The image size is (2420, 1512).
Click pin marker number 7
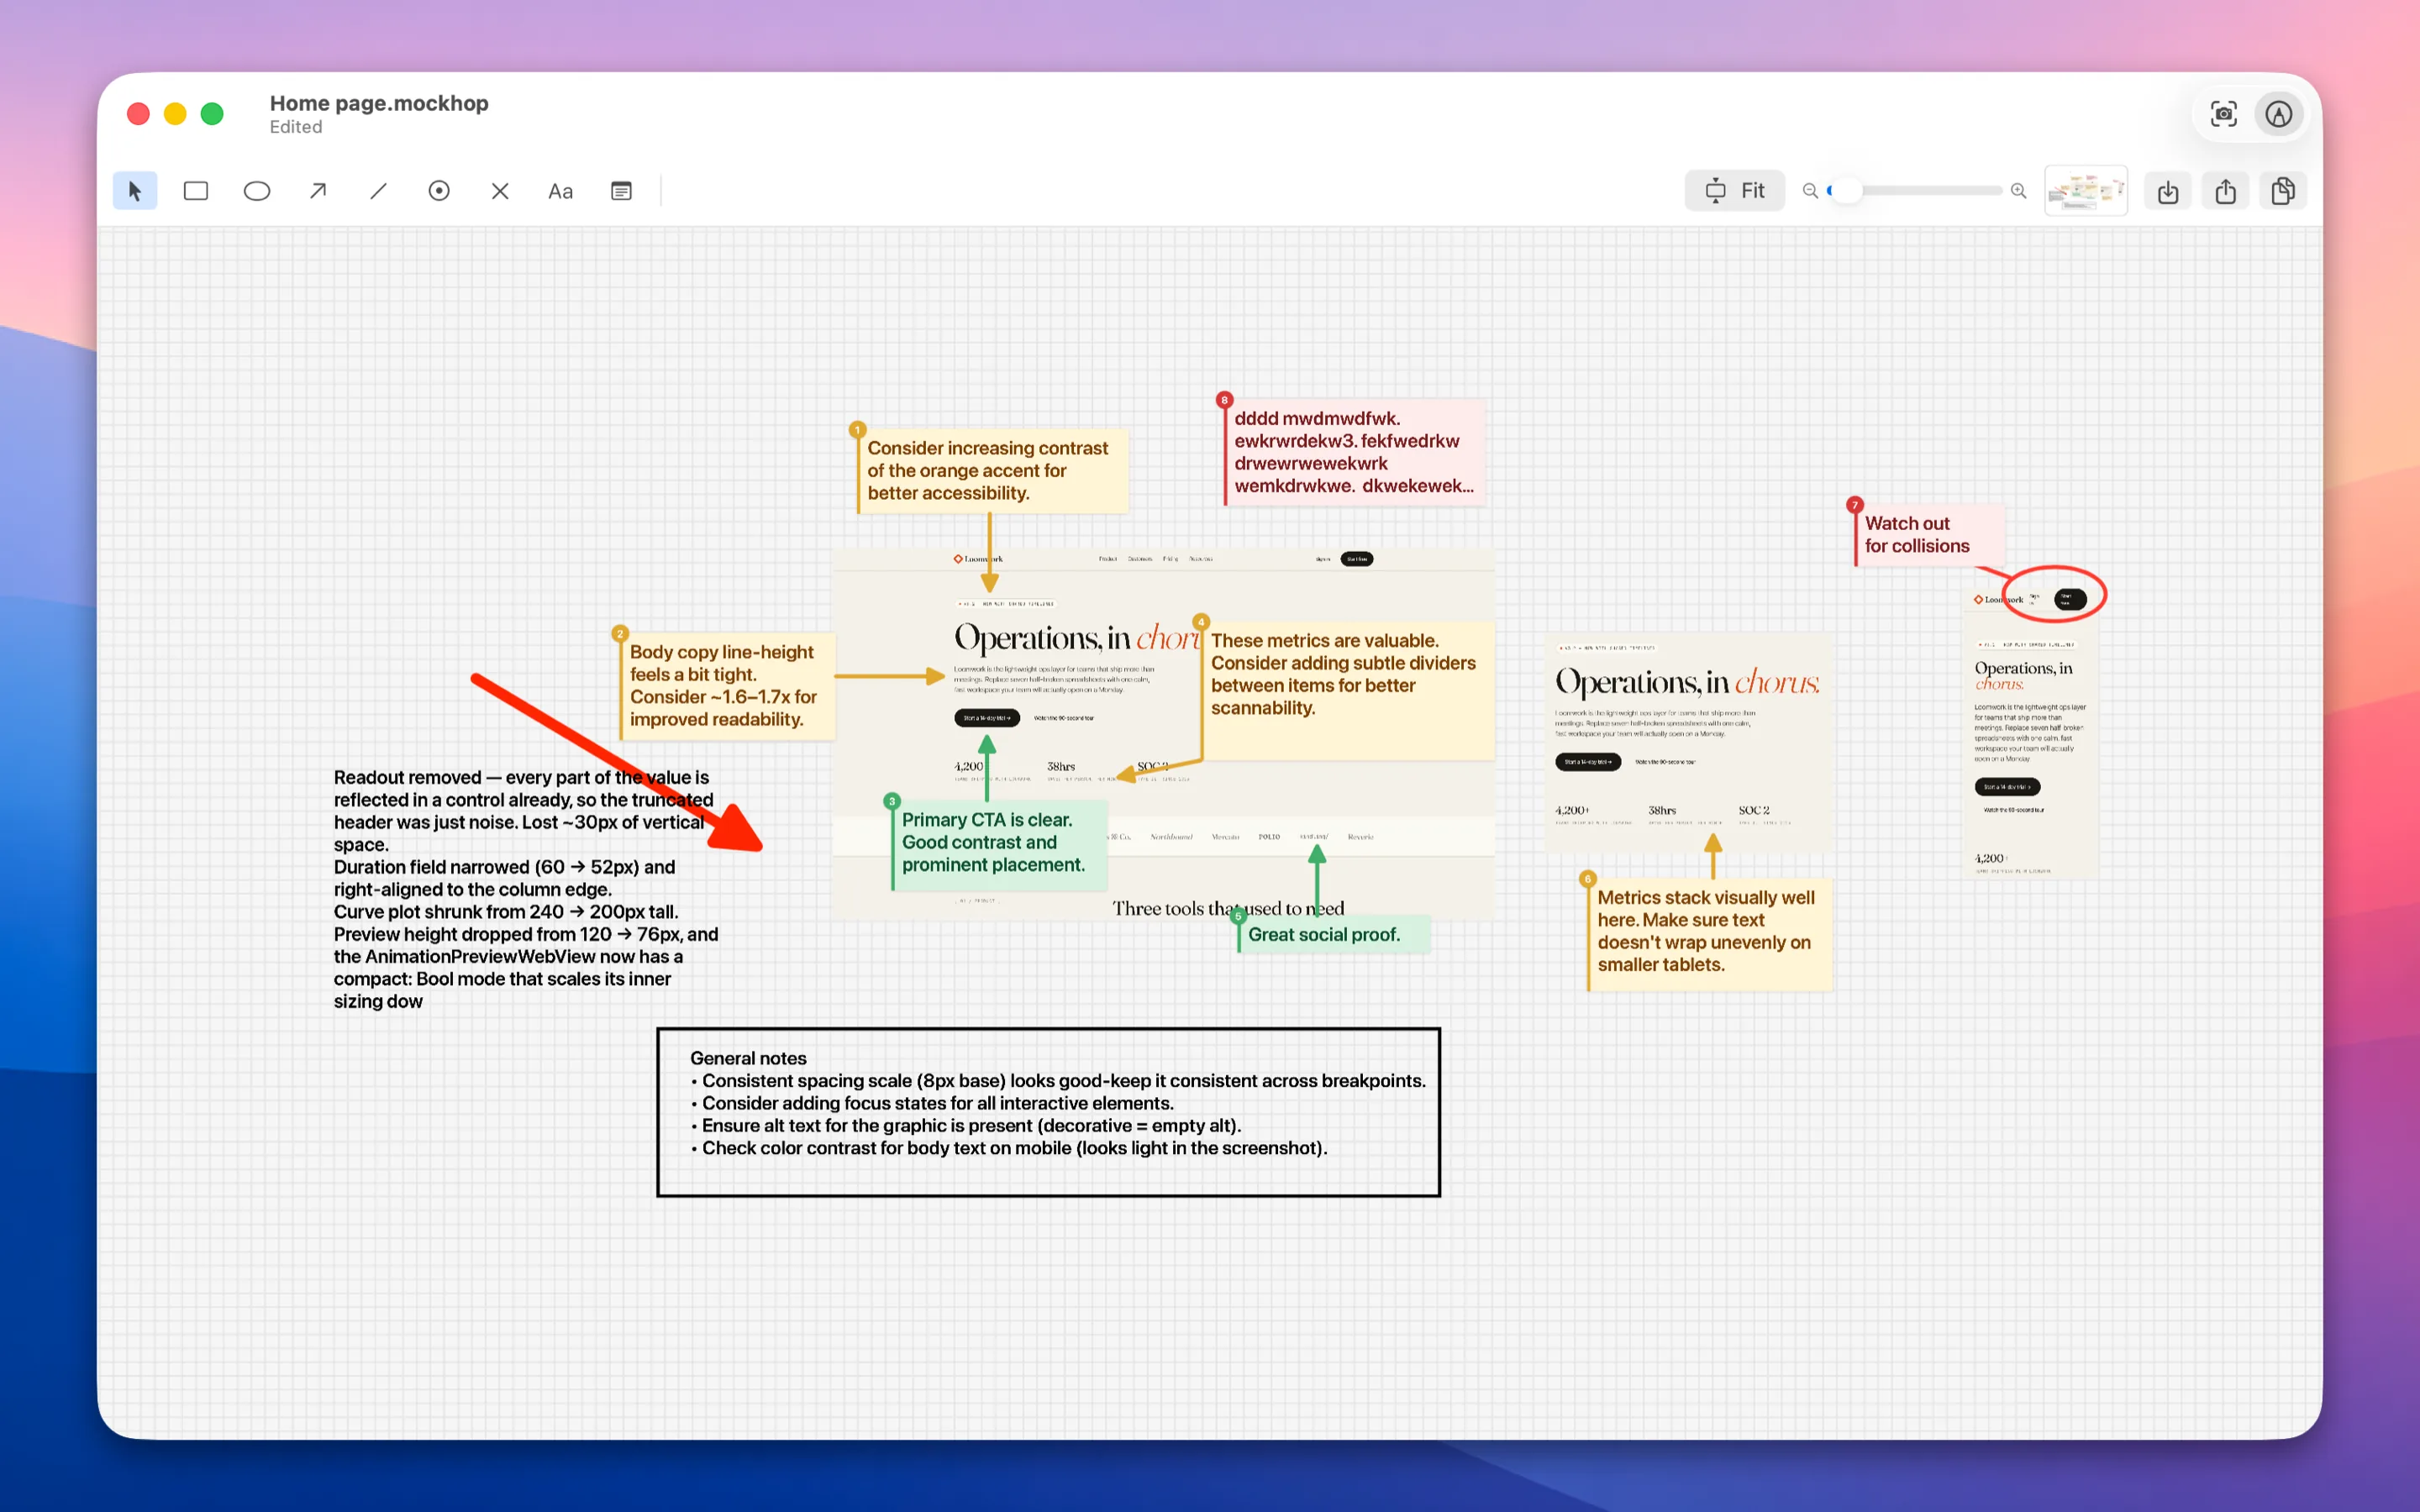(x=1855, y=505)
